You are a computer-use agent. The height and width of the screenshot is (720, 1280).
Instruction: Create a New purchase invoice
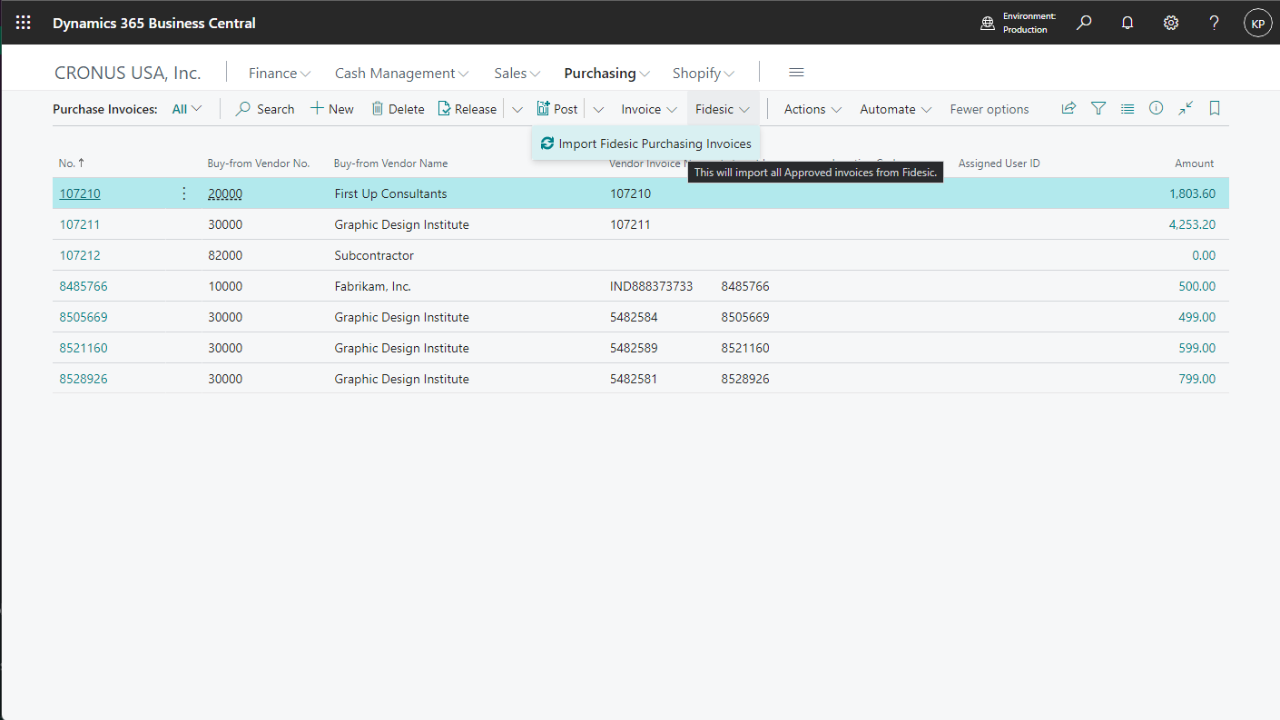pyautogui.click(x=332, y=109)
